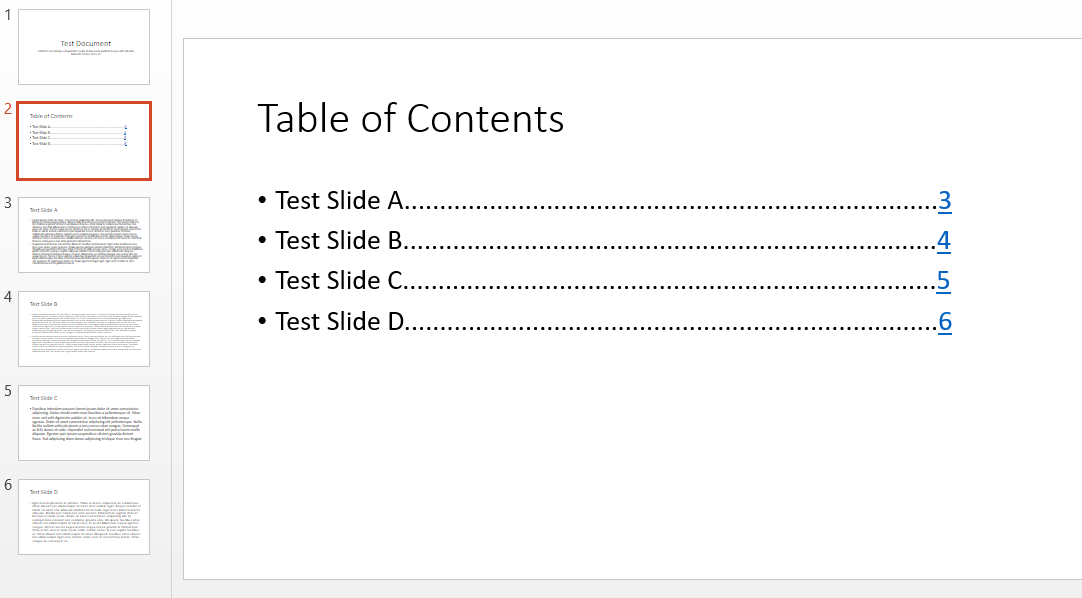
Task: Place cursor in Test Slide B bullet text
Action: point(338,241)
